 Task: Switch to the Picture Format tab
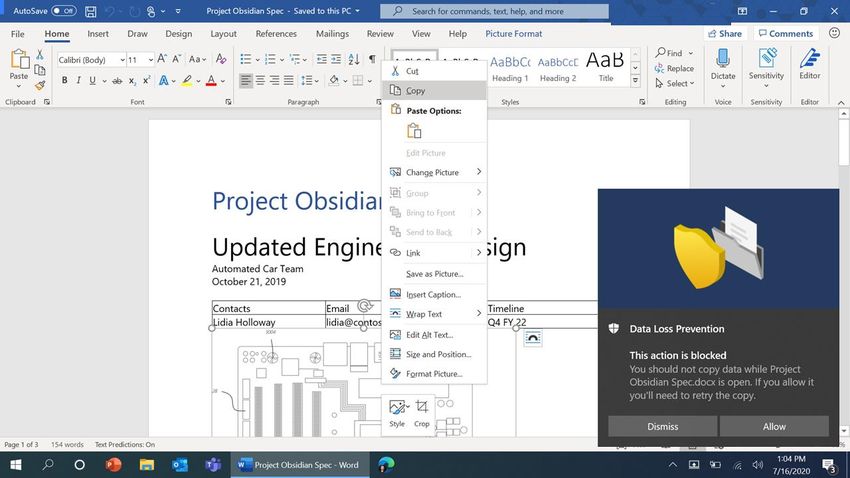click(x=513, y=33)
